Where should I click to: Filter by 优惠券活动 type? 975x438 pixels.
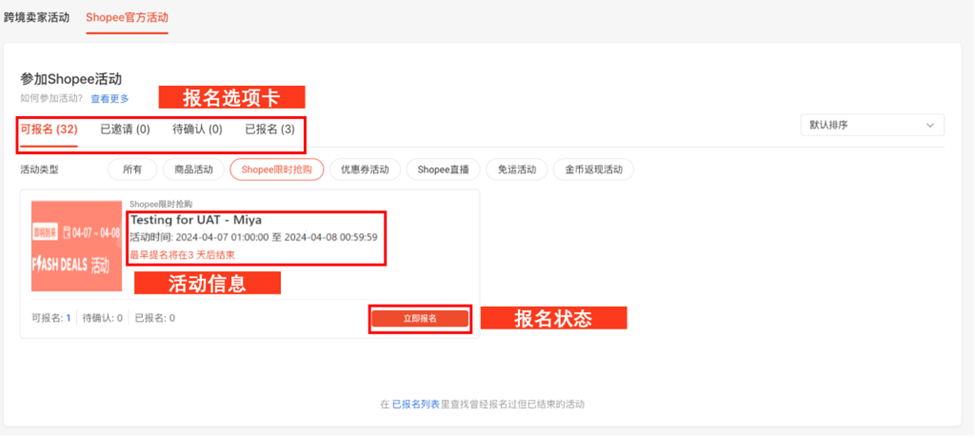[365, 169]
